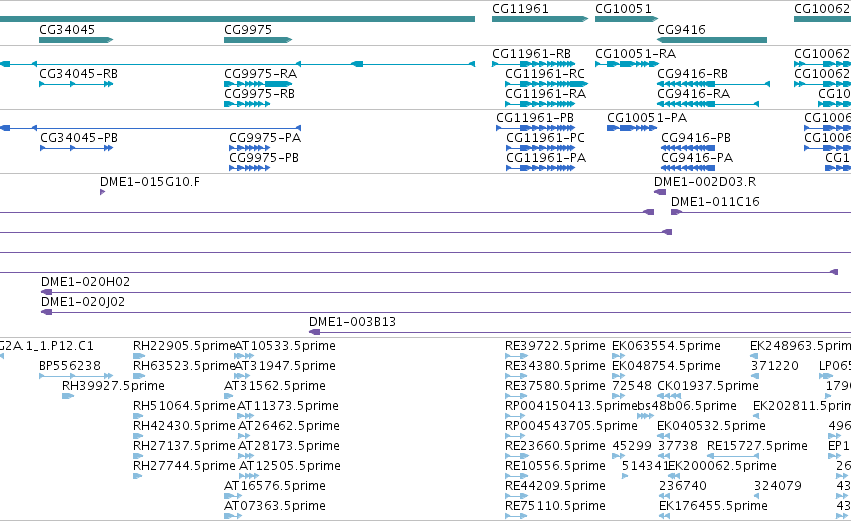Open EST EK048754.5prime
The image size is (851, 521).
[x=666, y=366]
